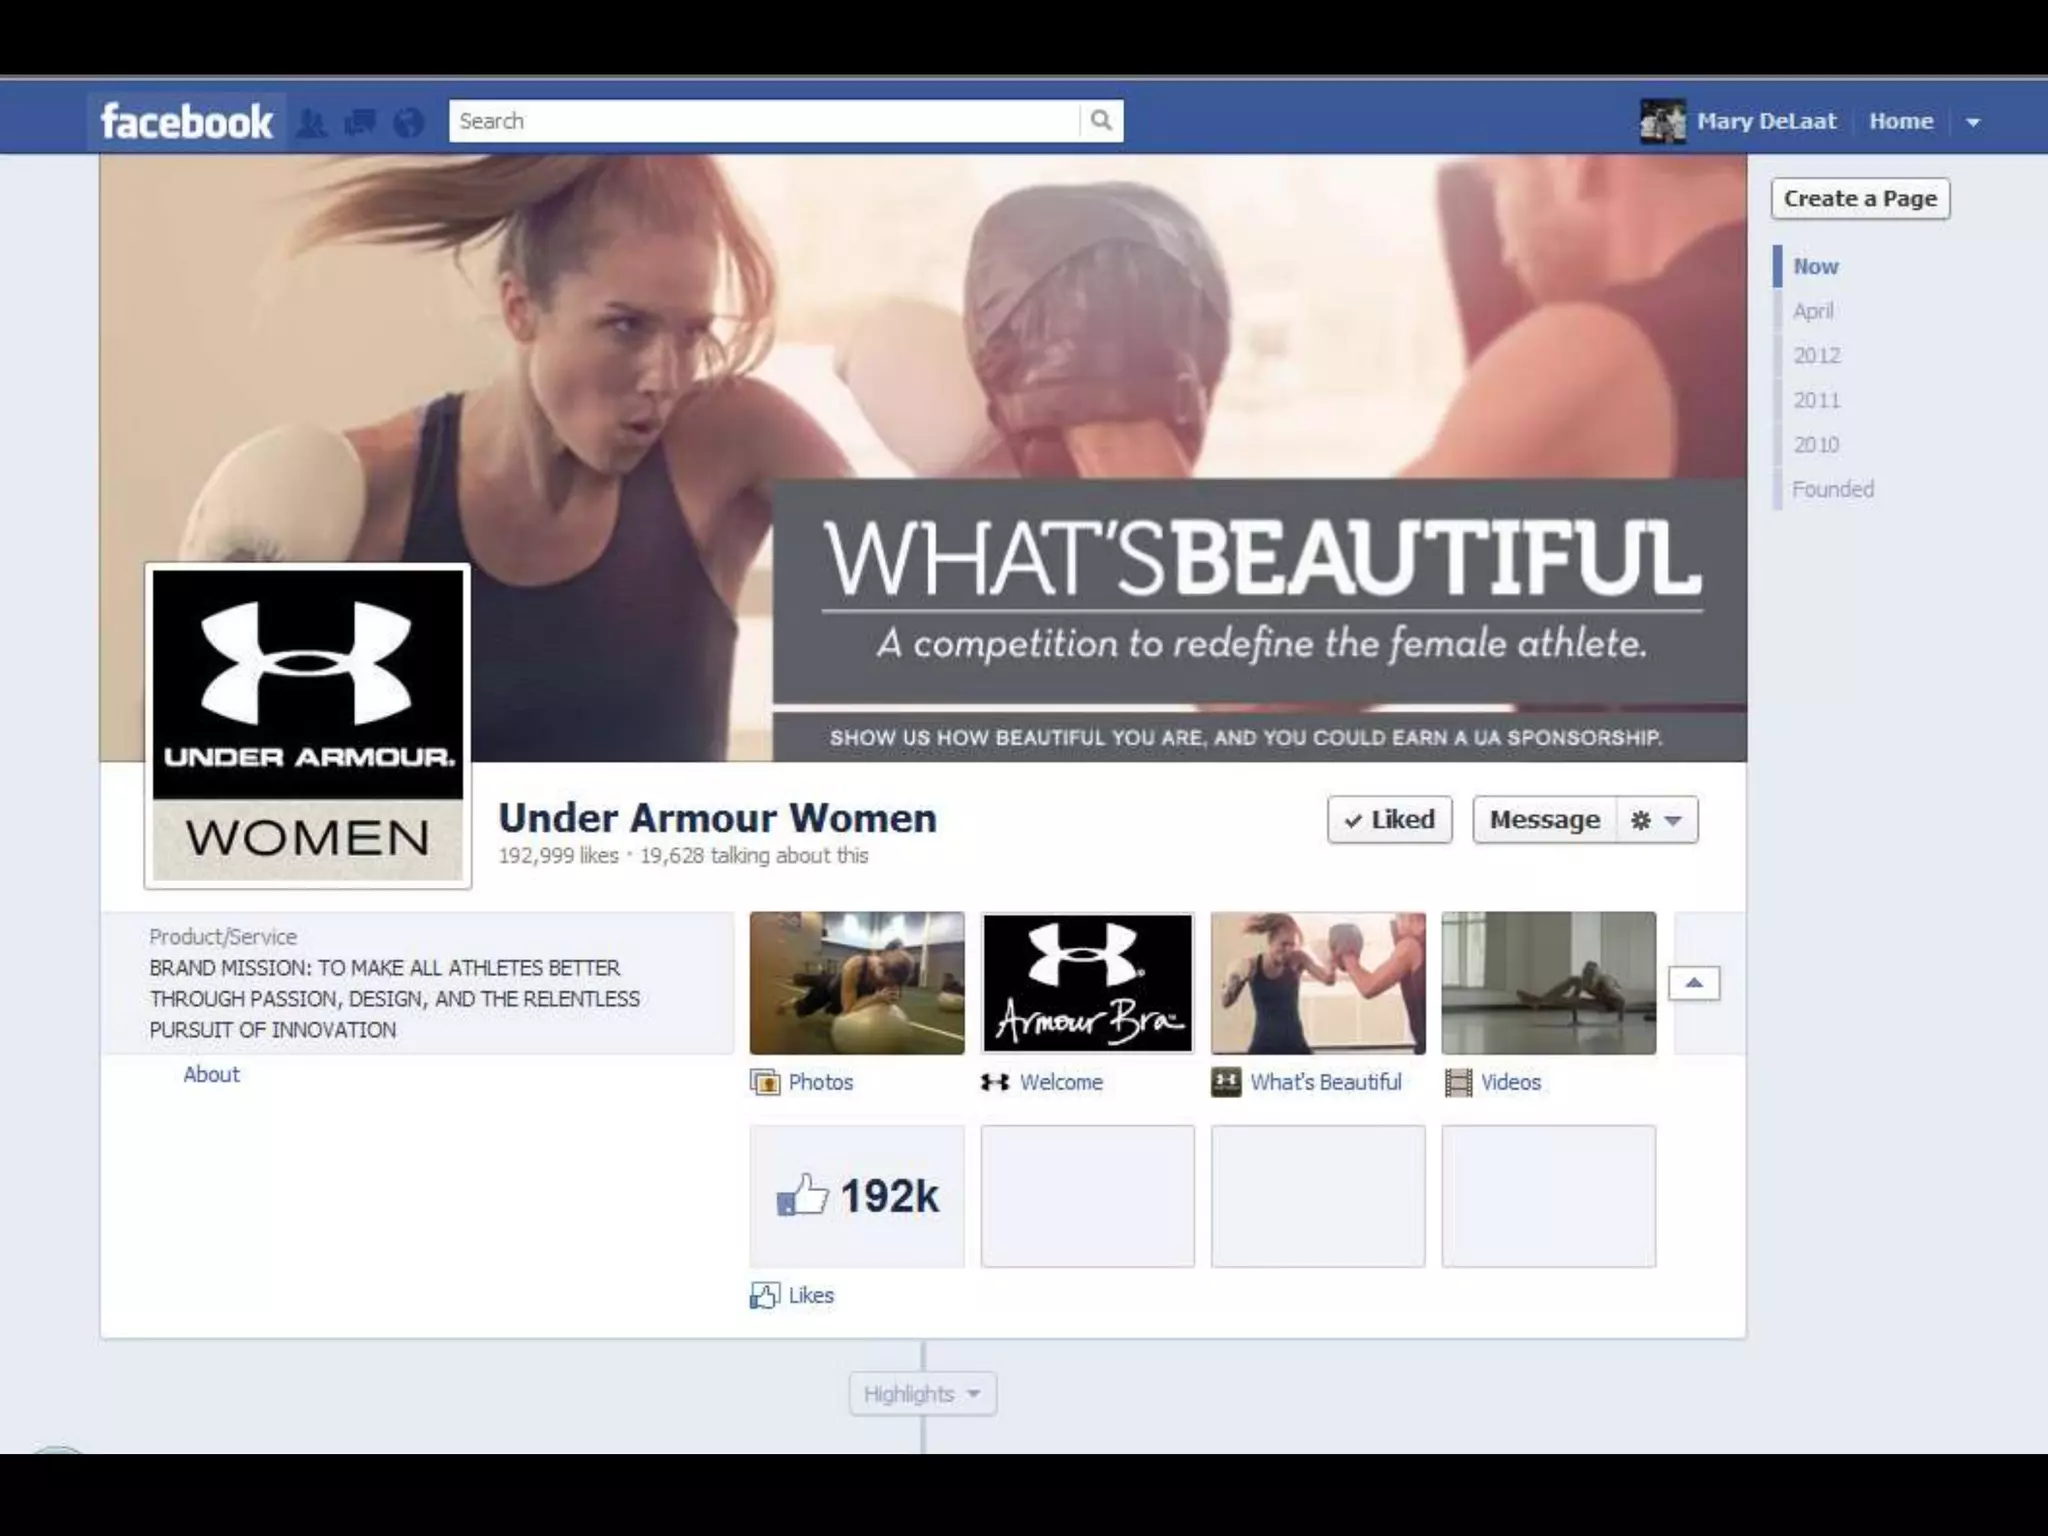
Task: Click the Create a Page button
Action: pyautogui.click(x=1860, y=198)
